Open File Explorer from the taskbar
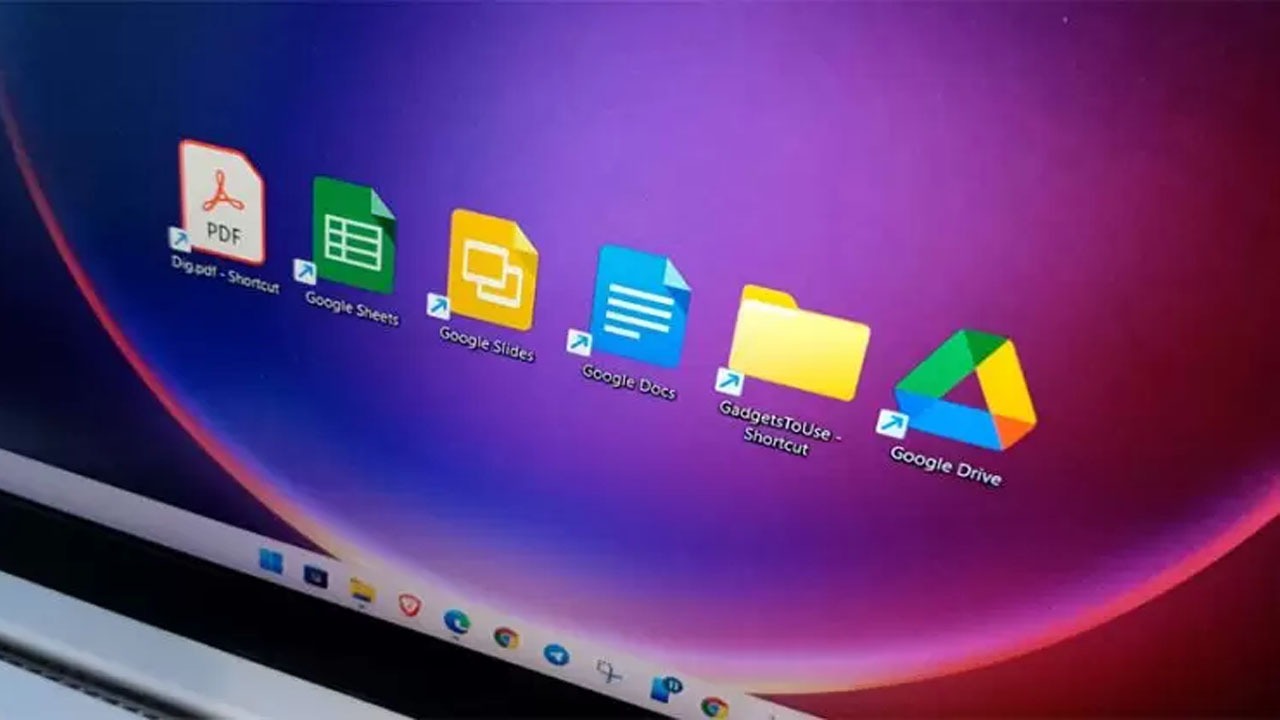Viewport: 1280px width, 720px height. (x=362, y=590)
